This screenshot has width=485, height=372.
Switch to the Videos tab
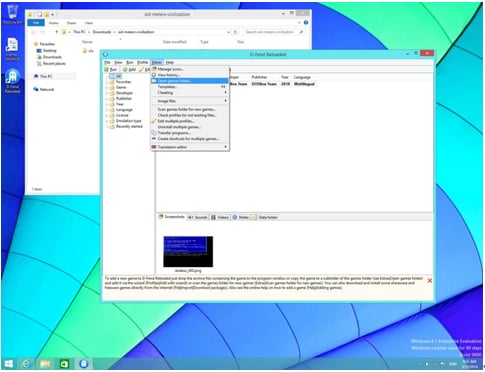(x=220, y=217)
